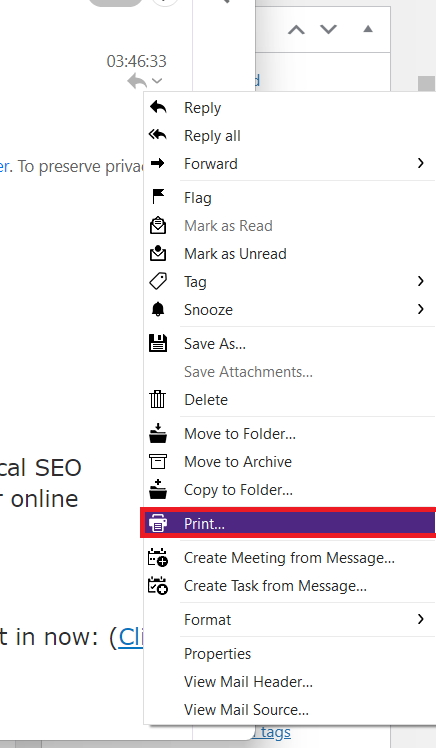Click the Save As floppy disk icon
This screenshot has height=748, width=436.
coord(158,343)
